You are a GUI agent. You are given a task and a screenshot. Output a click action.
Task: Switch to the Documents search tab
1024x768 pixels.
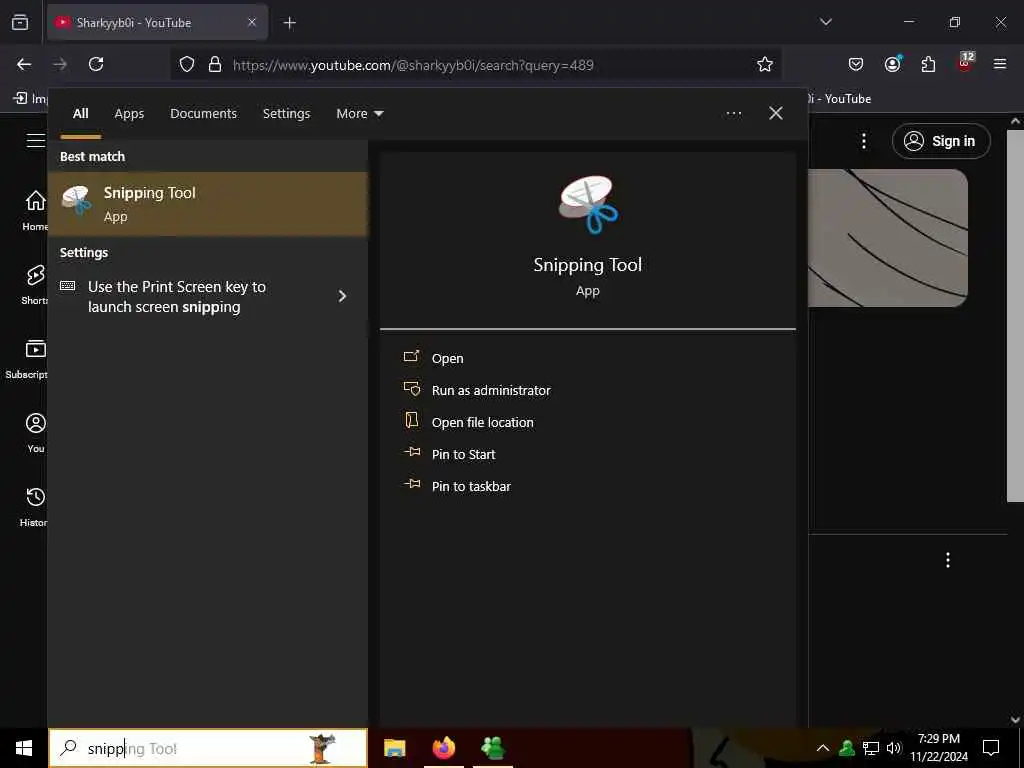[203, 114]
